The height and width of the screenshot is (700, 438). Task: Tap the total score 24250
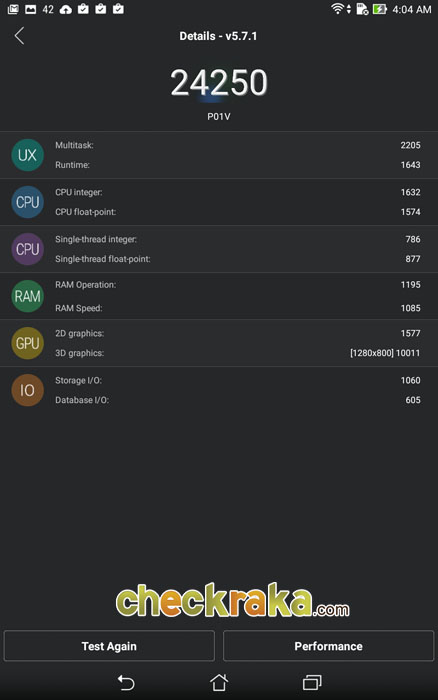[x=219, y=83]
